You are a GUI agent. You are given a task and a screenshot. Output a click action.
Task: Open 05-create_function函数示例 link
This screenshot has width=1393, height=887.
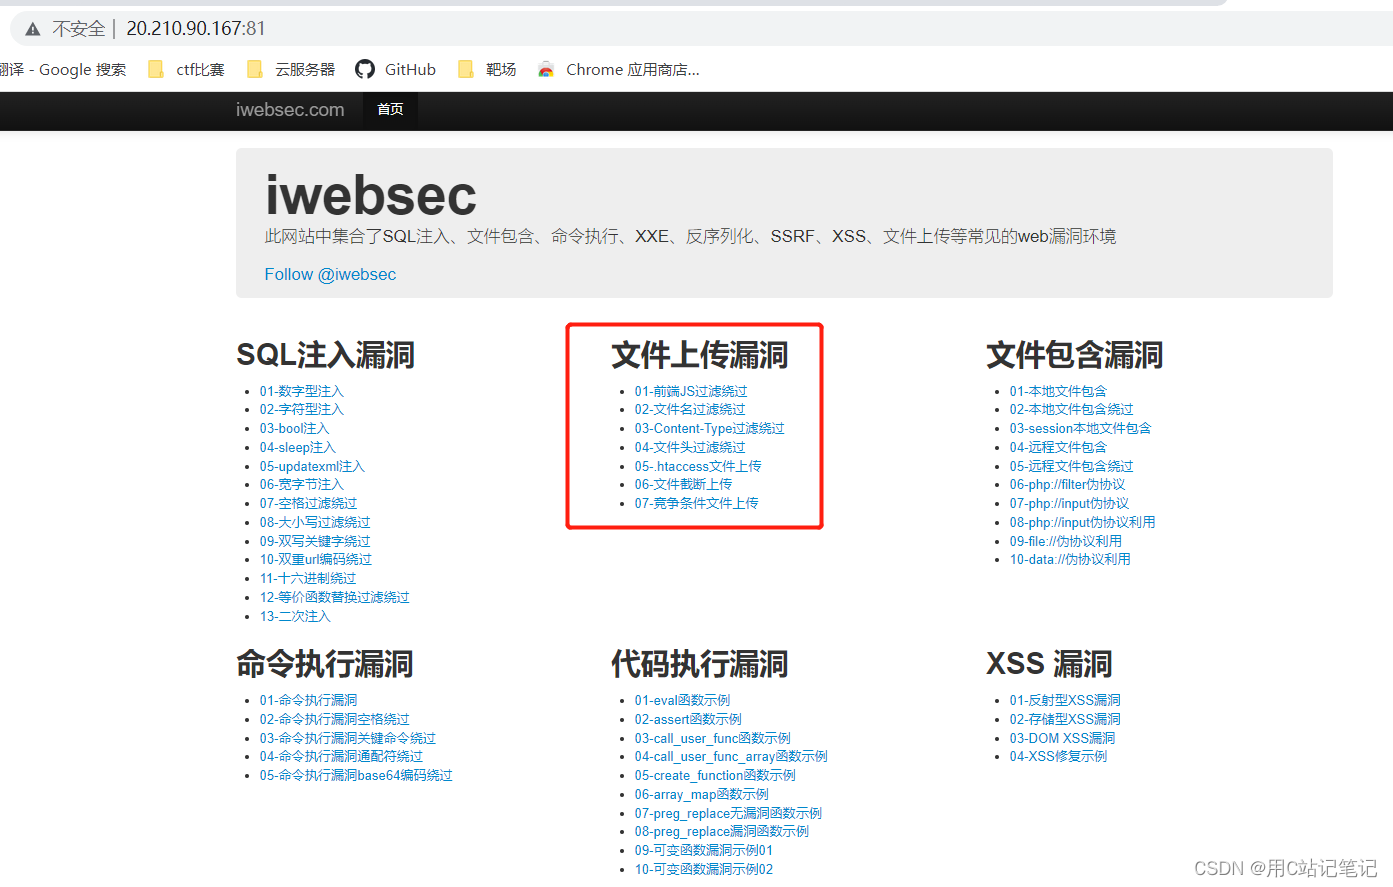[x=715, y=775]
